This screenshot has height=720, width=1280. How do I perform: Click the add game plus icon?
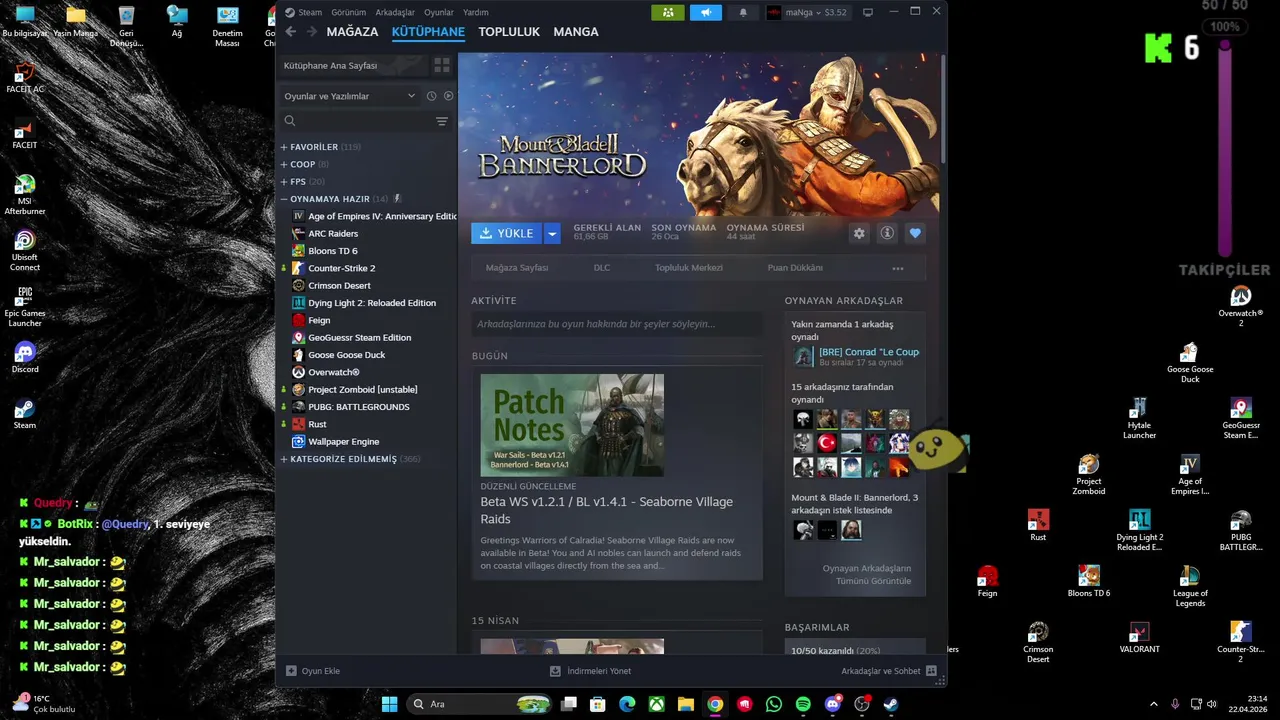pos(291,671)
